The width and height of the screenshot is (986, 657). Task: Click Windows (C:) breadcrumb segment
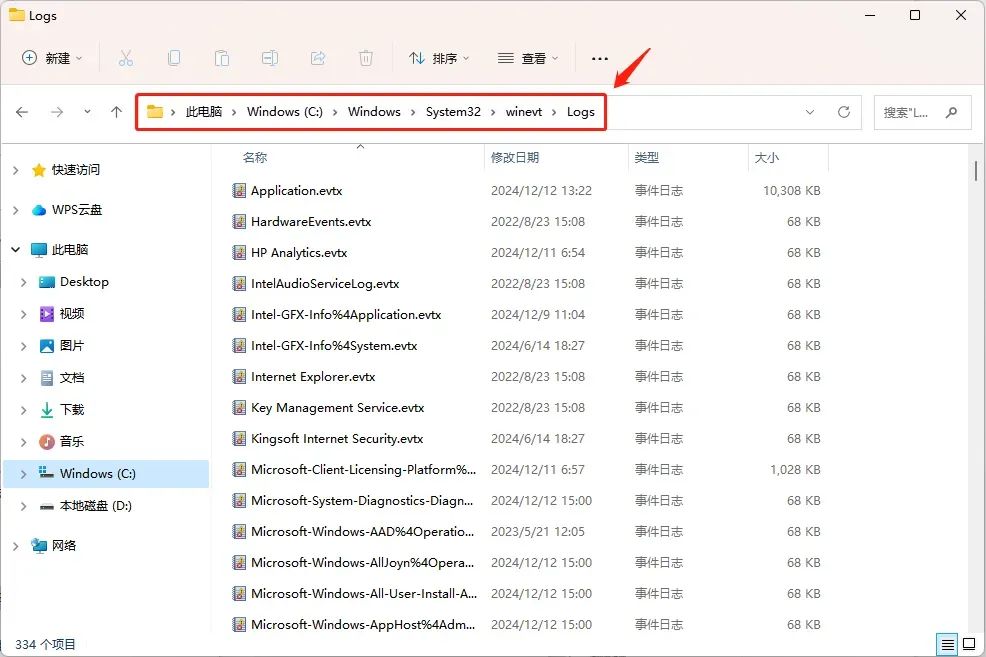pos(285,112)
